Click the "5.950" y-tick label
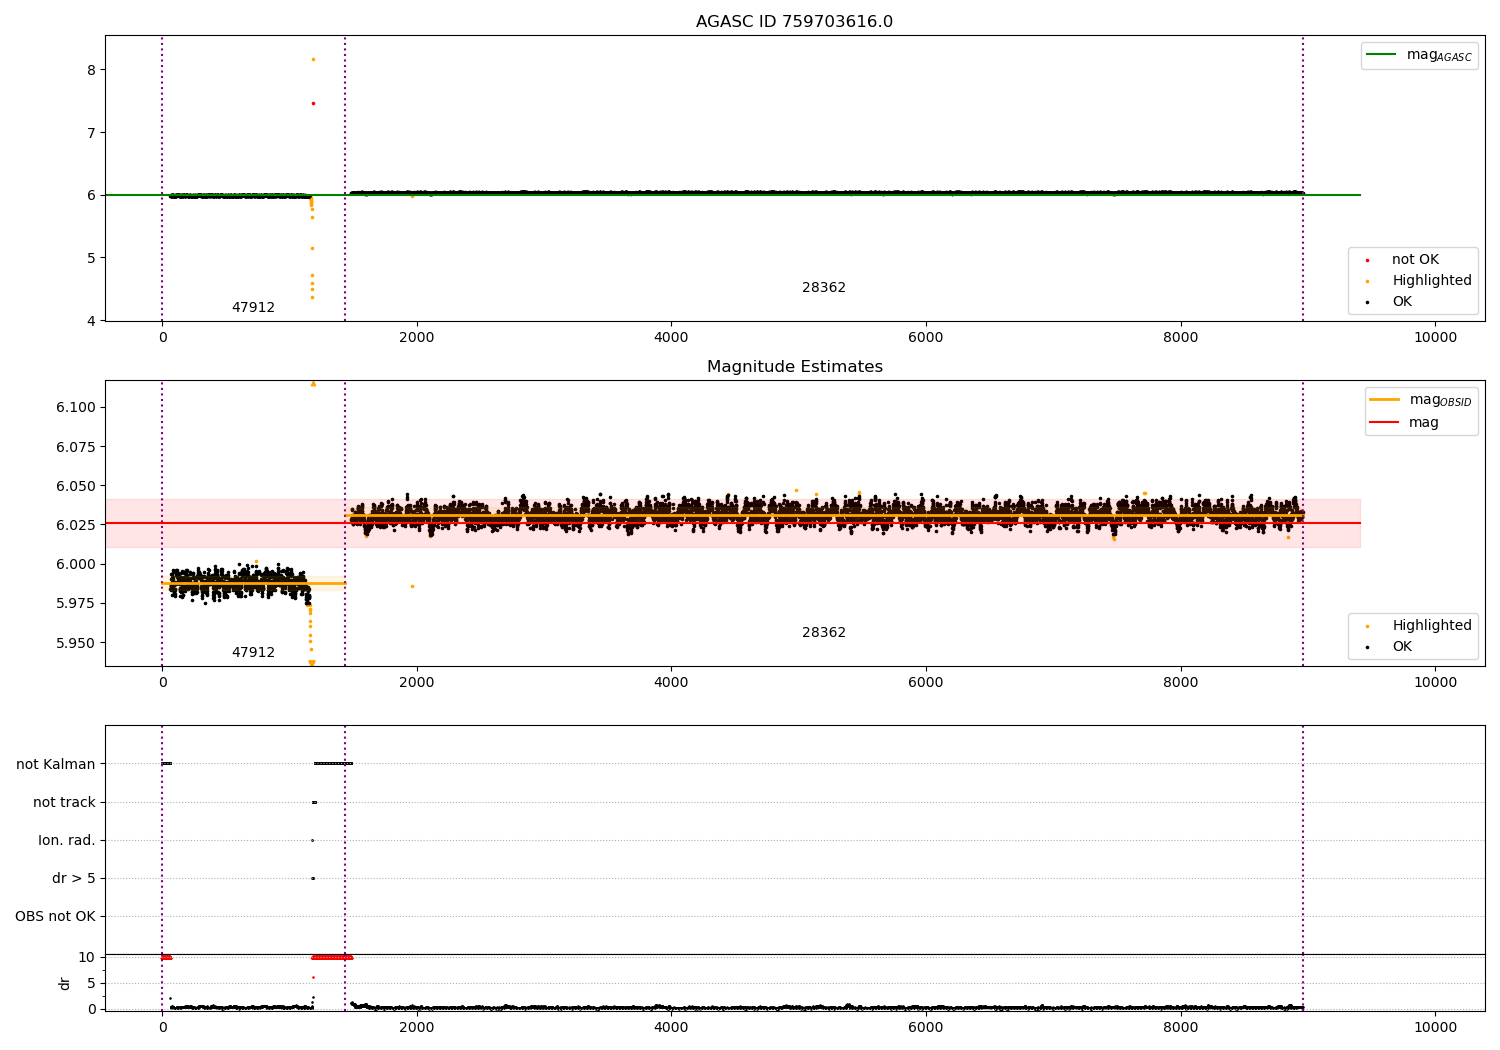This screenshot has height=1050, width=1500. [x=76, y=643]
